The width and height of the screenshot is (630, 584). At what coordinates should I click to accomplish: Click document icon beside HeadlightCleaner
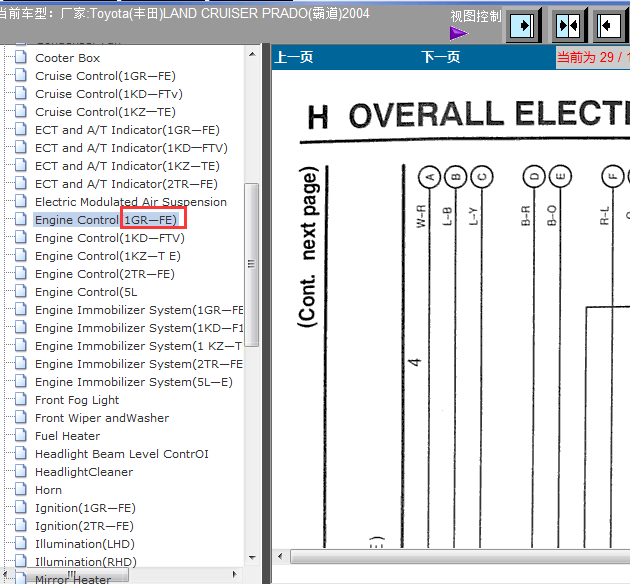pyautogui.click(x=20, y=471)
